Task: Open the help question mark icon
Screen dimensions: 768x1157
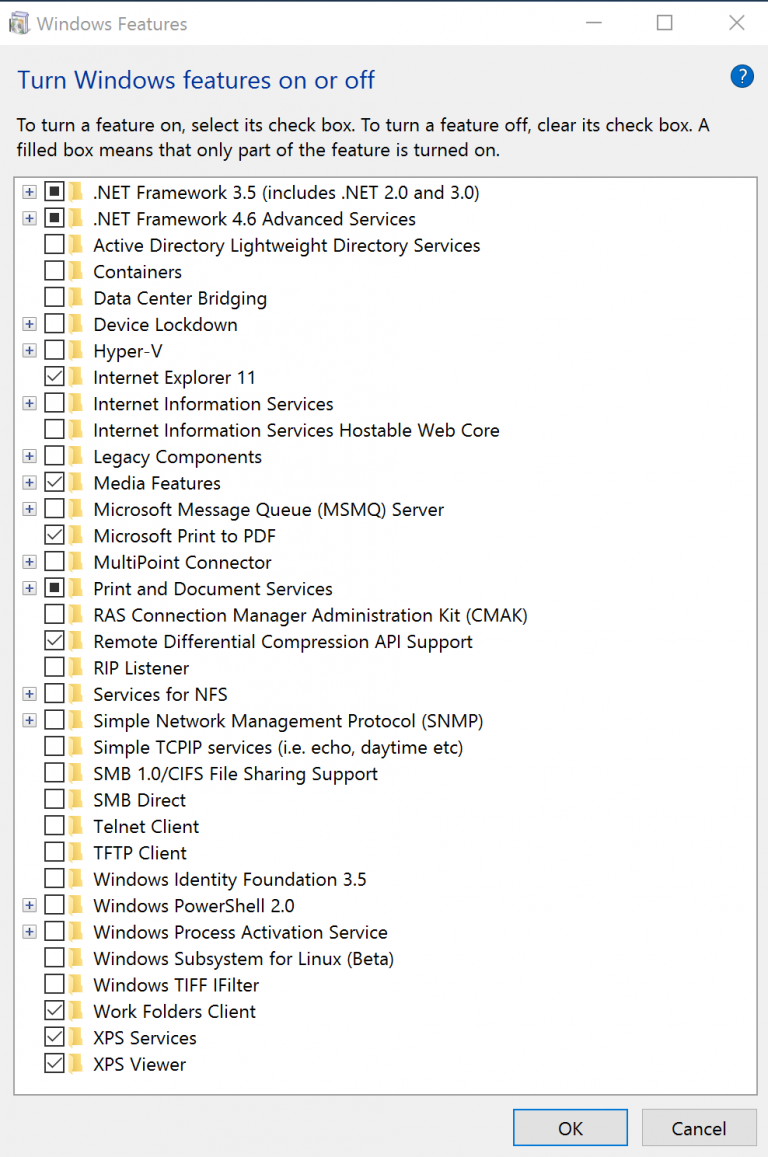Action: (x=741, y=76)
